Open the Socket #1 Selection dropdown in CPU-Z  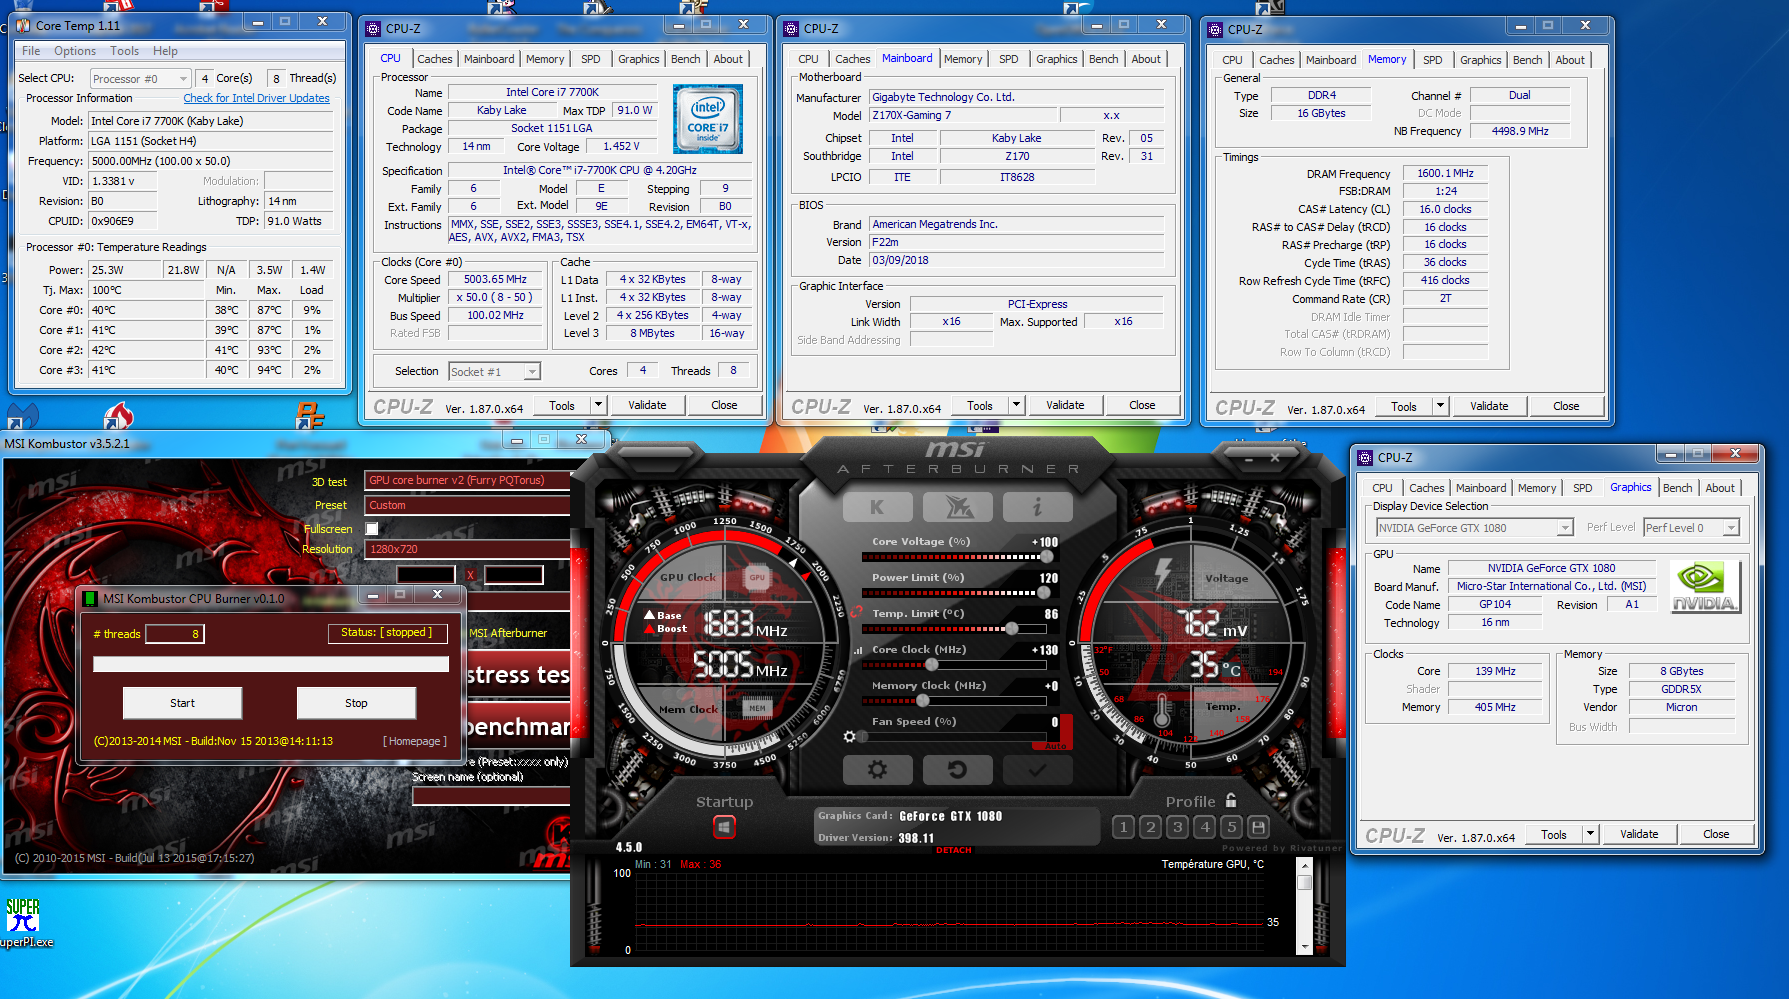click(x=494, y=372)
